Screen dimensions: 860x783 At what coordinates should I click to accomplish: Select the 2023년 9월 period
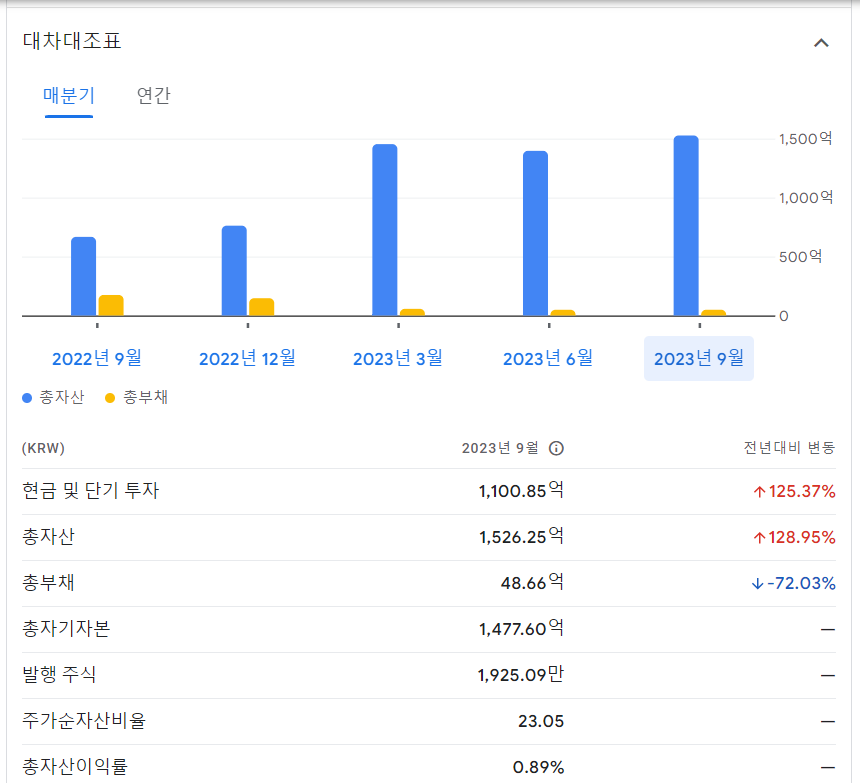pos(699,359)
